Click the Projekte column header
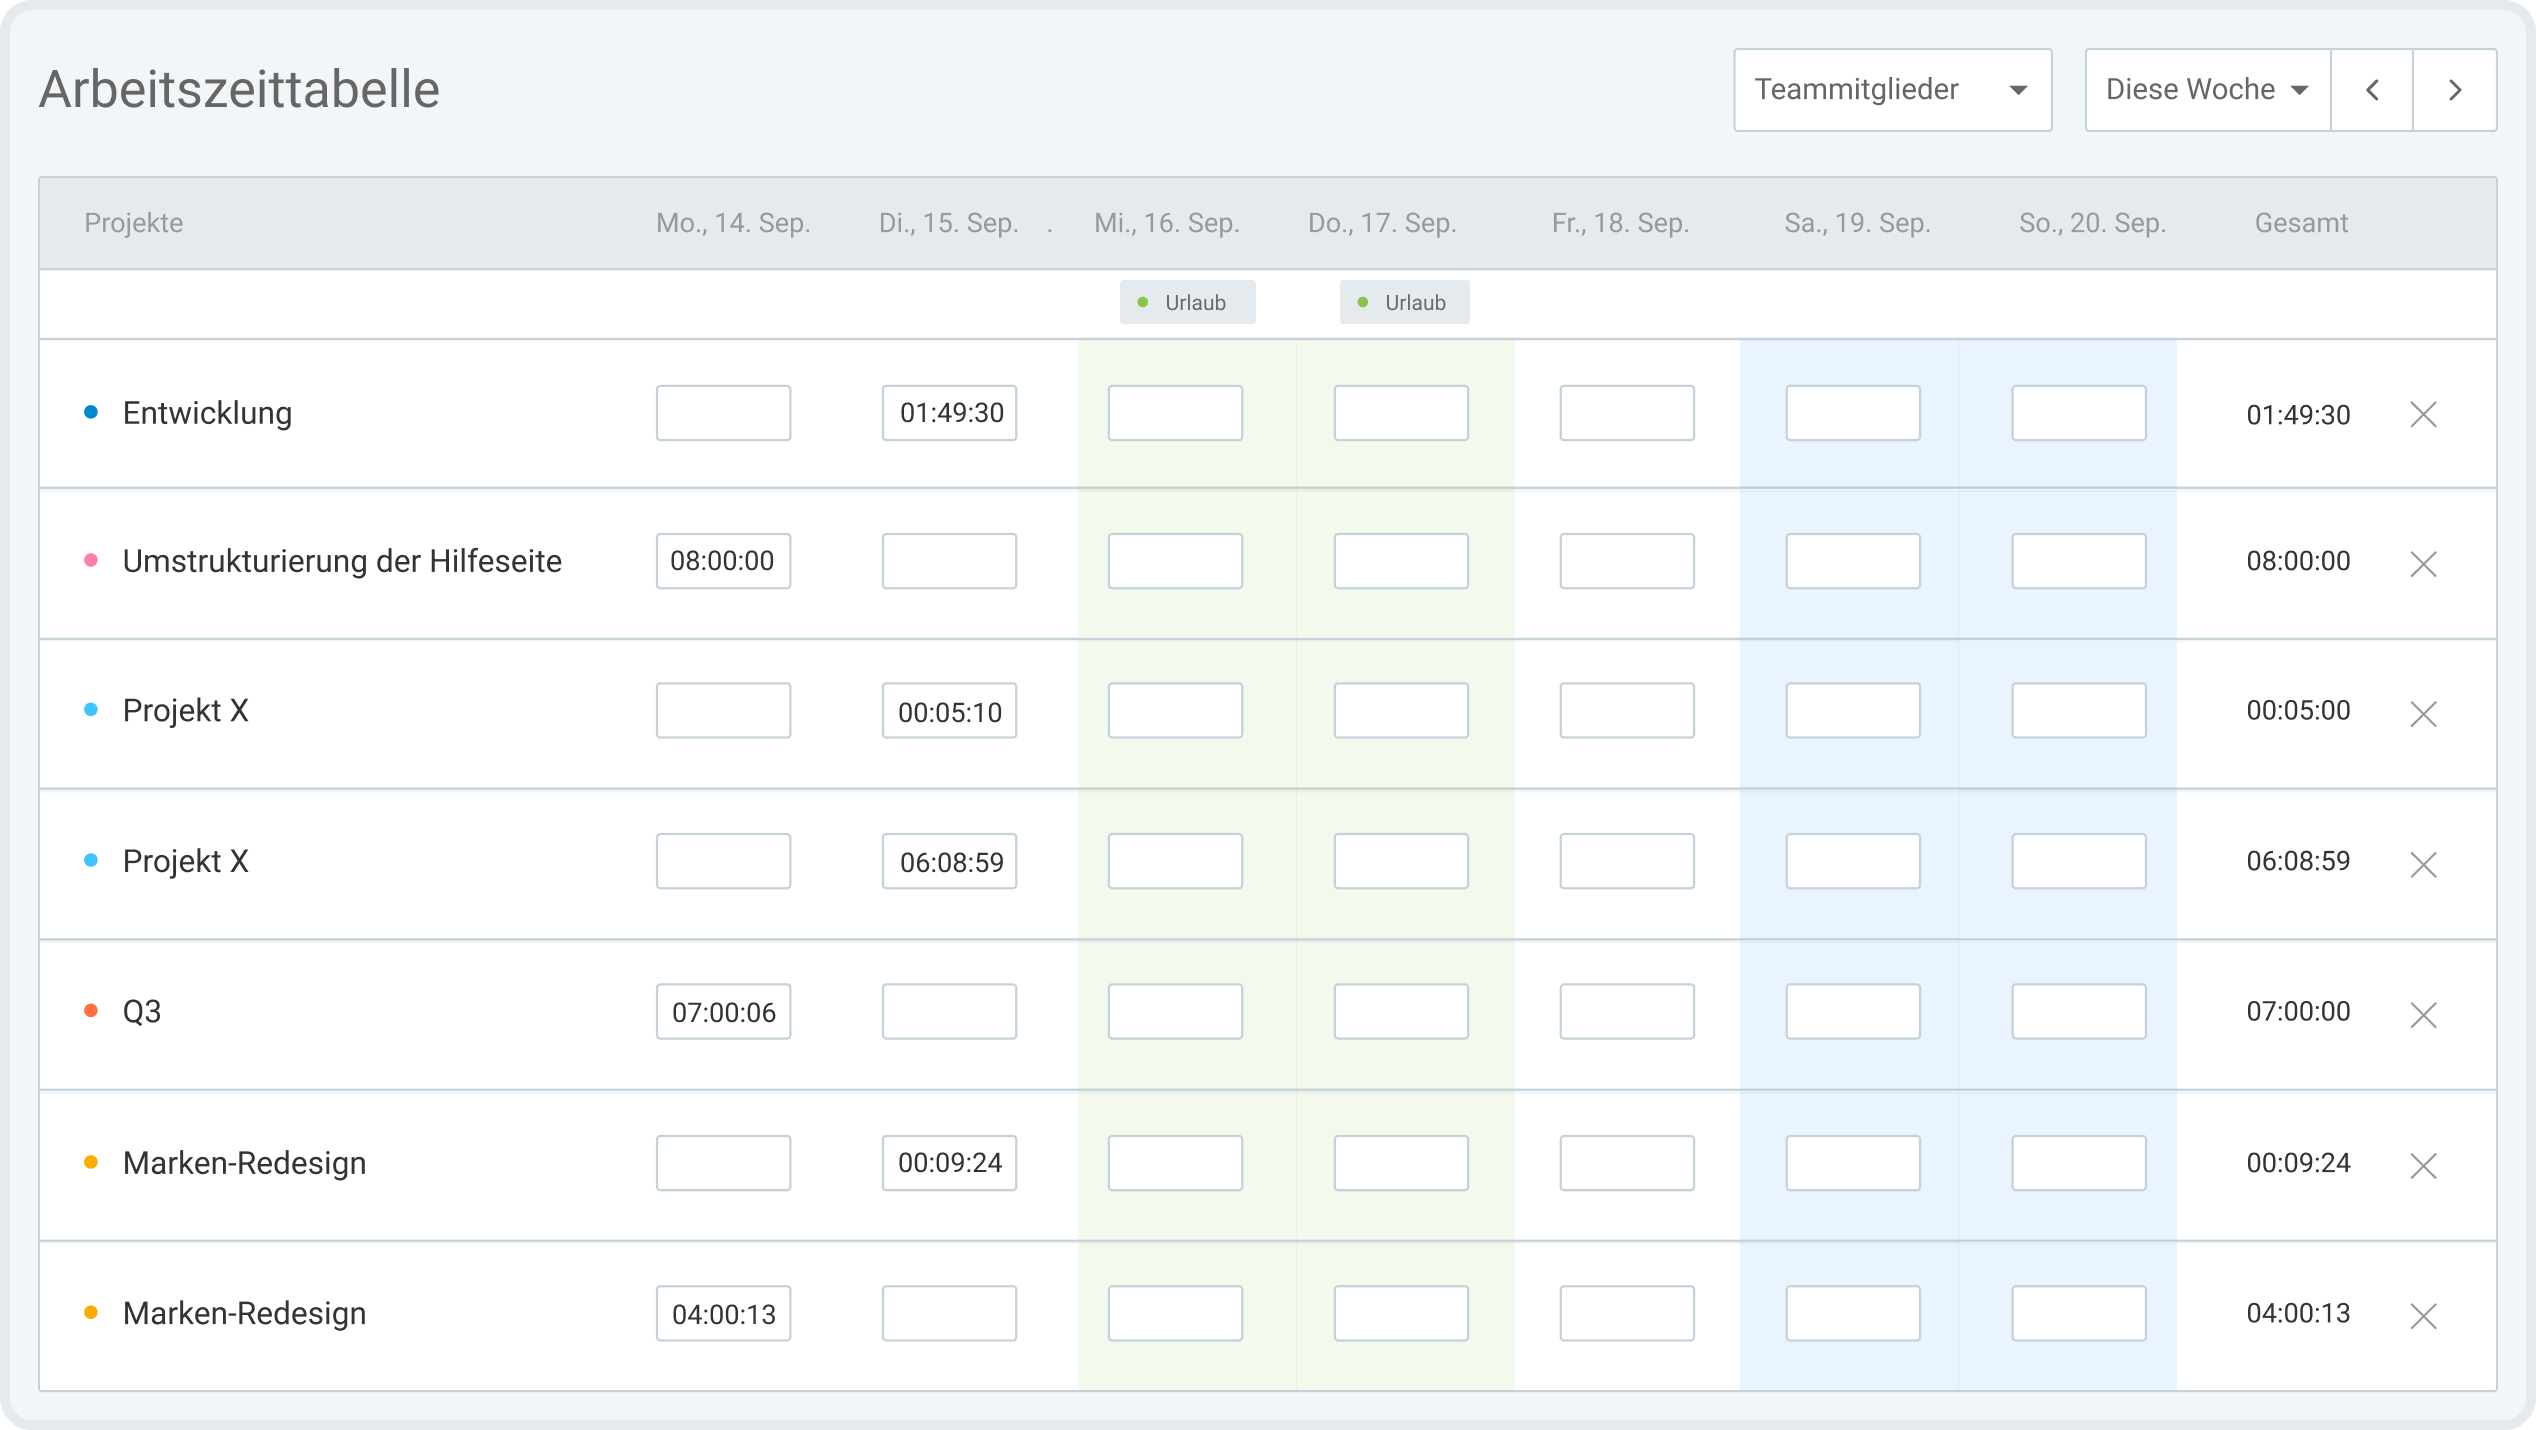Viewport: 2536px width, 1430px height. [x=134, y=222]
